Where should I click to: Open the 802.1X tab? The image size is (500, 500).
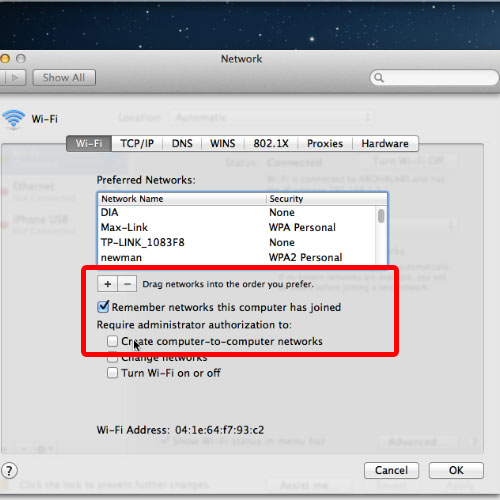pyautogui.click(x=271, y=143)
